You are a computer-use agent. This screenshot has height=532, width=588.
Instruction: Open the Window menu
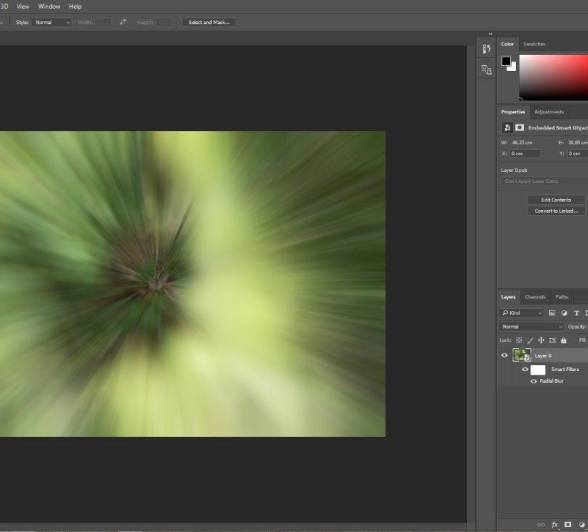pyautogui.click(x=49, y=6)
